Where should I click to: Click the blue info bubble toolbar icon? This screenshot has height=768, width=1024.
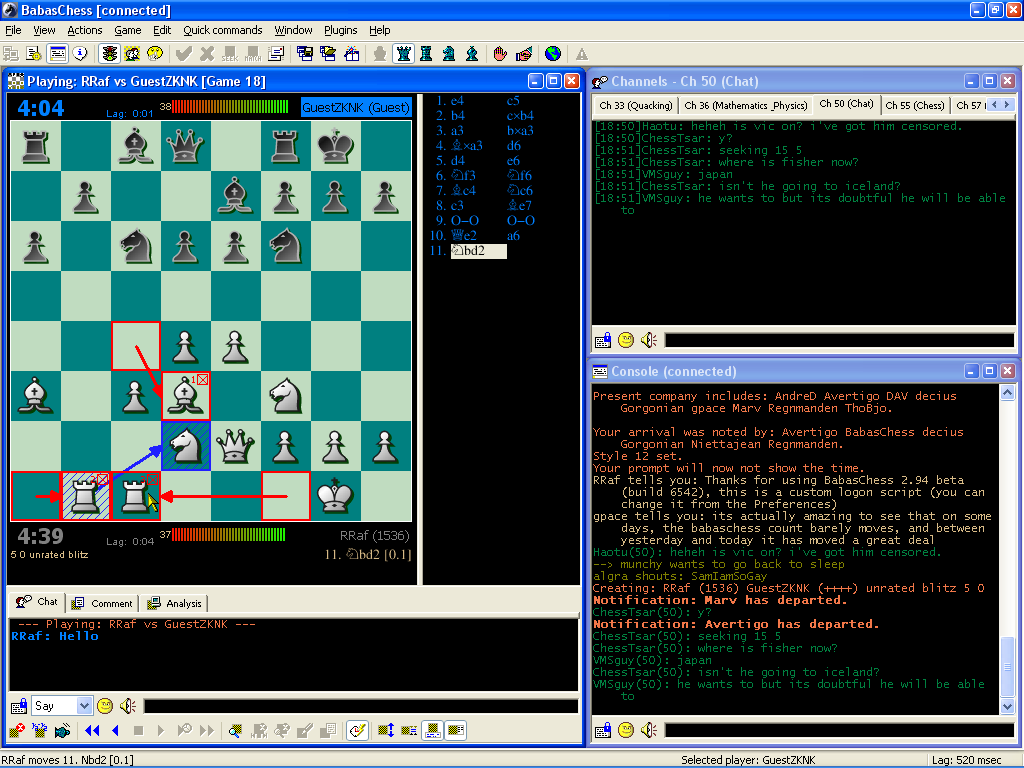(x=80, y=54)
